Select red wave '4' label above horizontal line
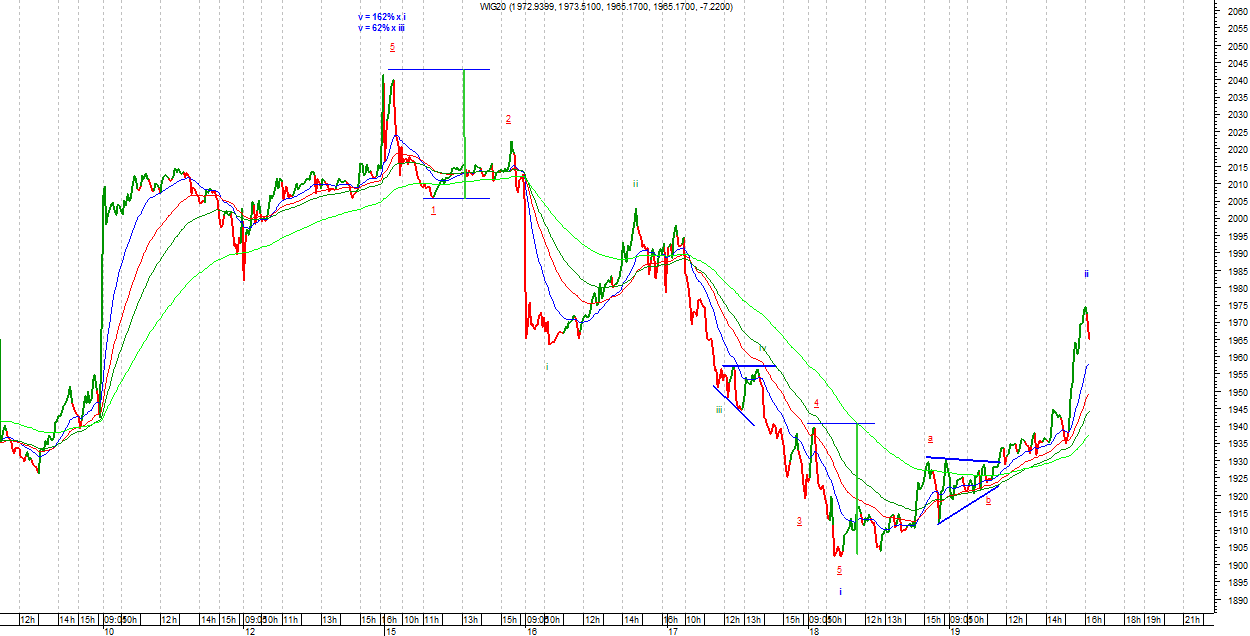Image resolution: width=1250 pixels, height=636 pixels. pos(816,403)
